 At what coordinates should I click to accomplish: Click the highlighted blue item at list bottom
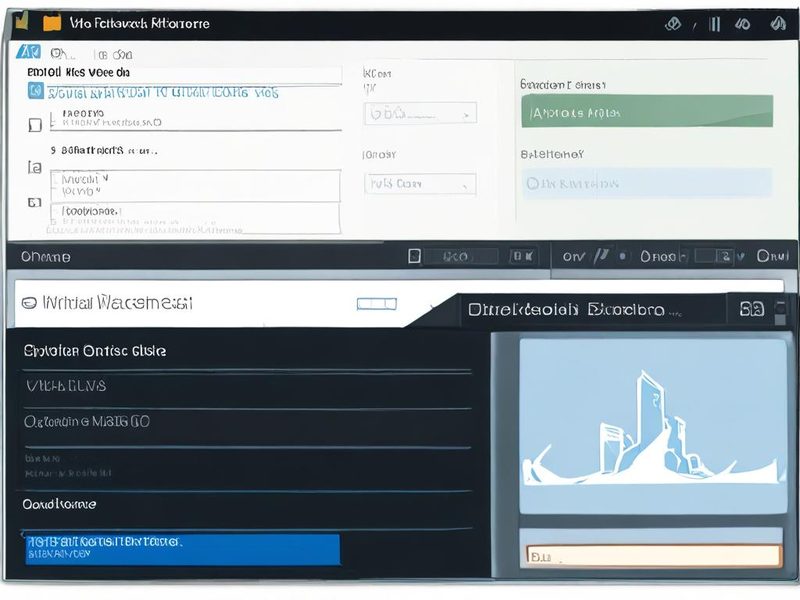(183, 549)
